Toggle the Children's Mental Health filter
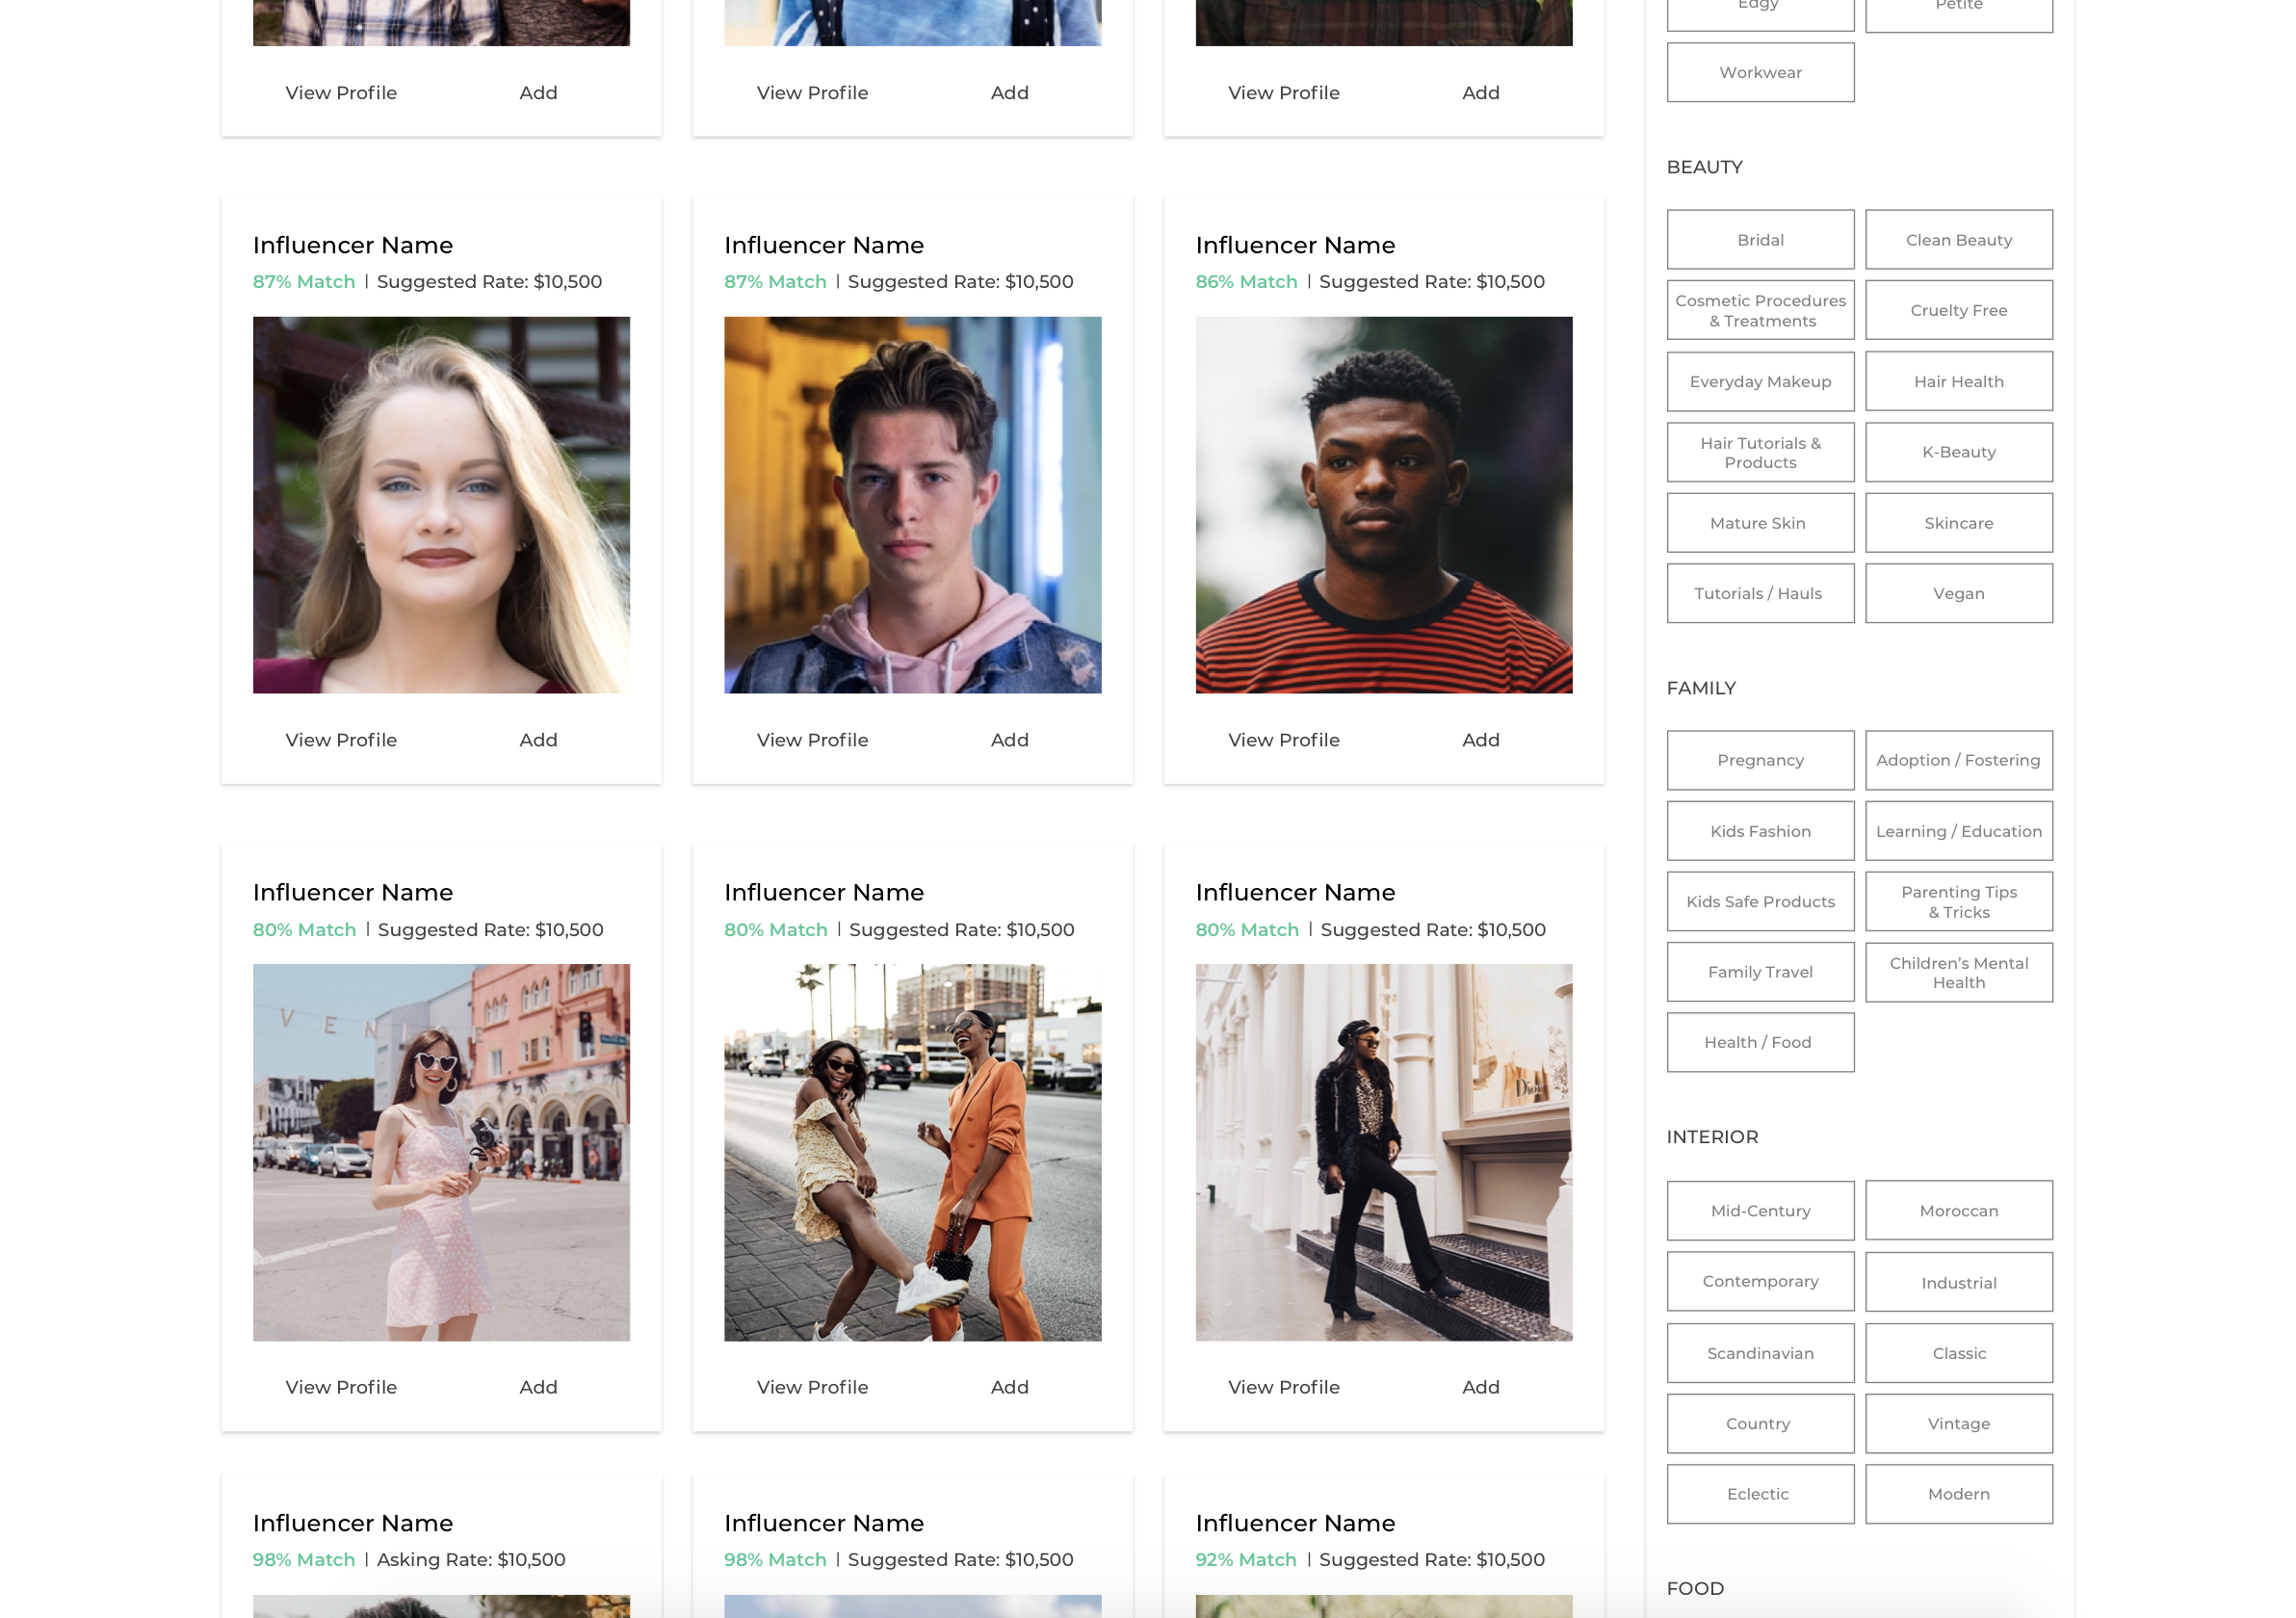Image resolution: width=2296 pixels, height=1618 pixels. [x=1958, y=972]
